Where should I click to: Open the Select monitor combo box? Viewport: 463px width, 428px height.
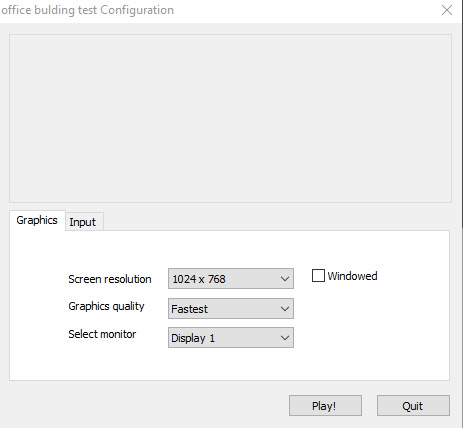click(x=231, y=338)
